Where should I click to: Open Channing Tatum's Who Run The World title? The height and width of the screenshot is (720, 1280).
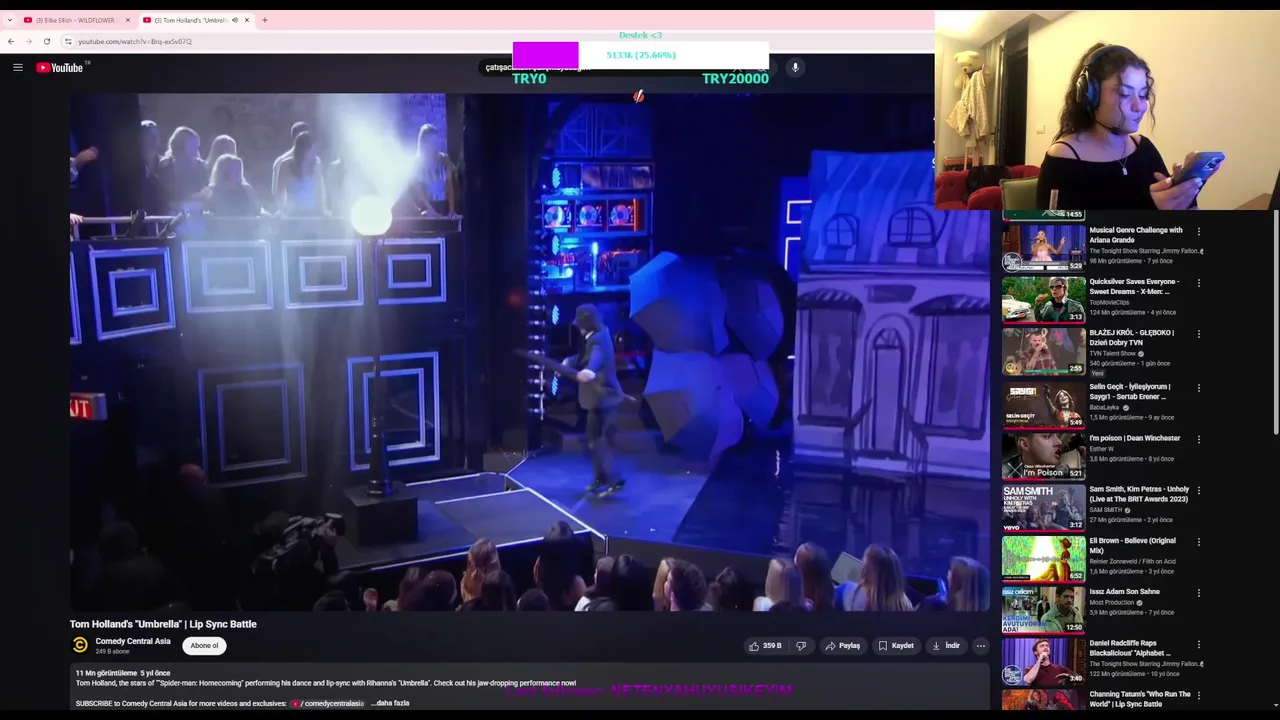tap(1140, 699)
